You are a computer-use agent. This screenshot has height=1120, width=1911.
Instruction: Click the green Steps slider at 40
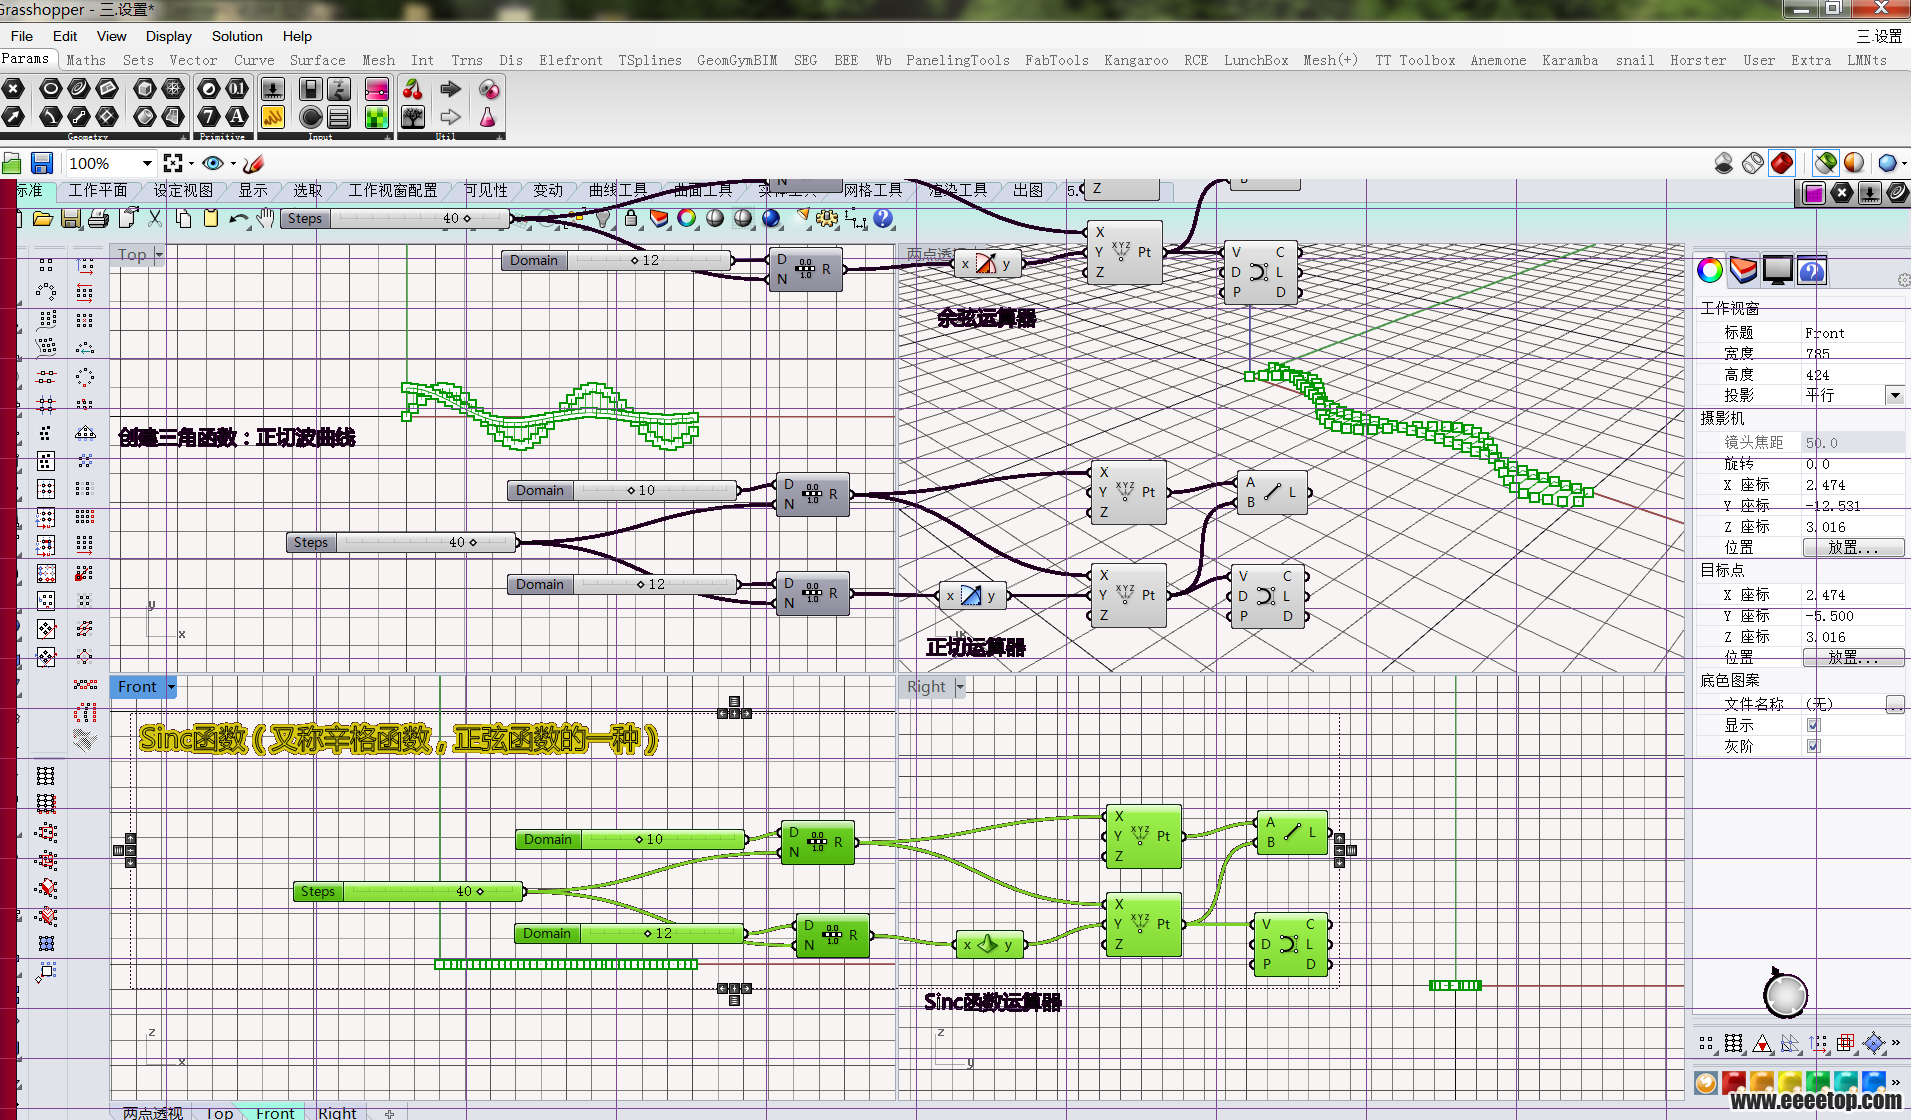pos(408,891)
